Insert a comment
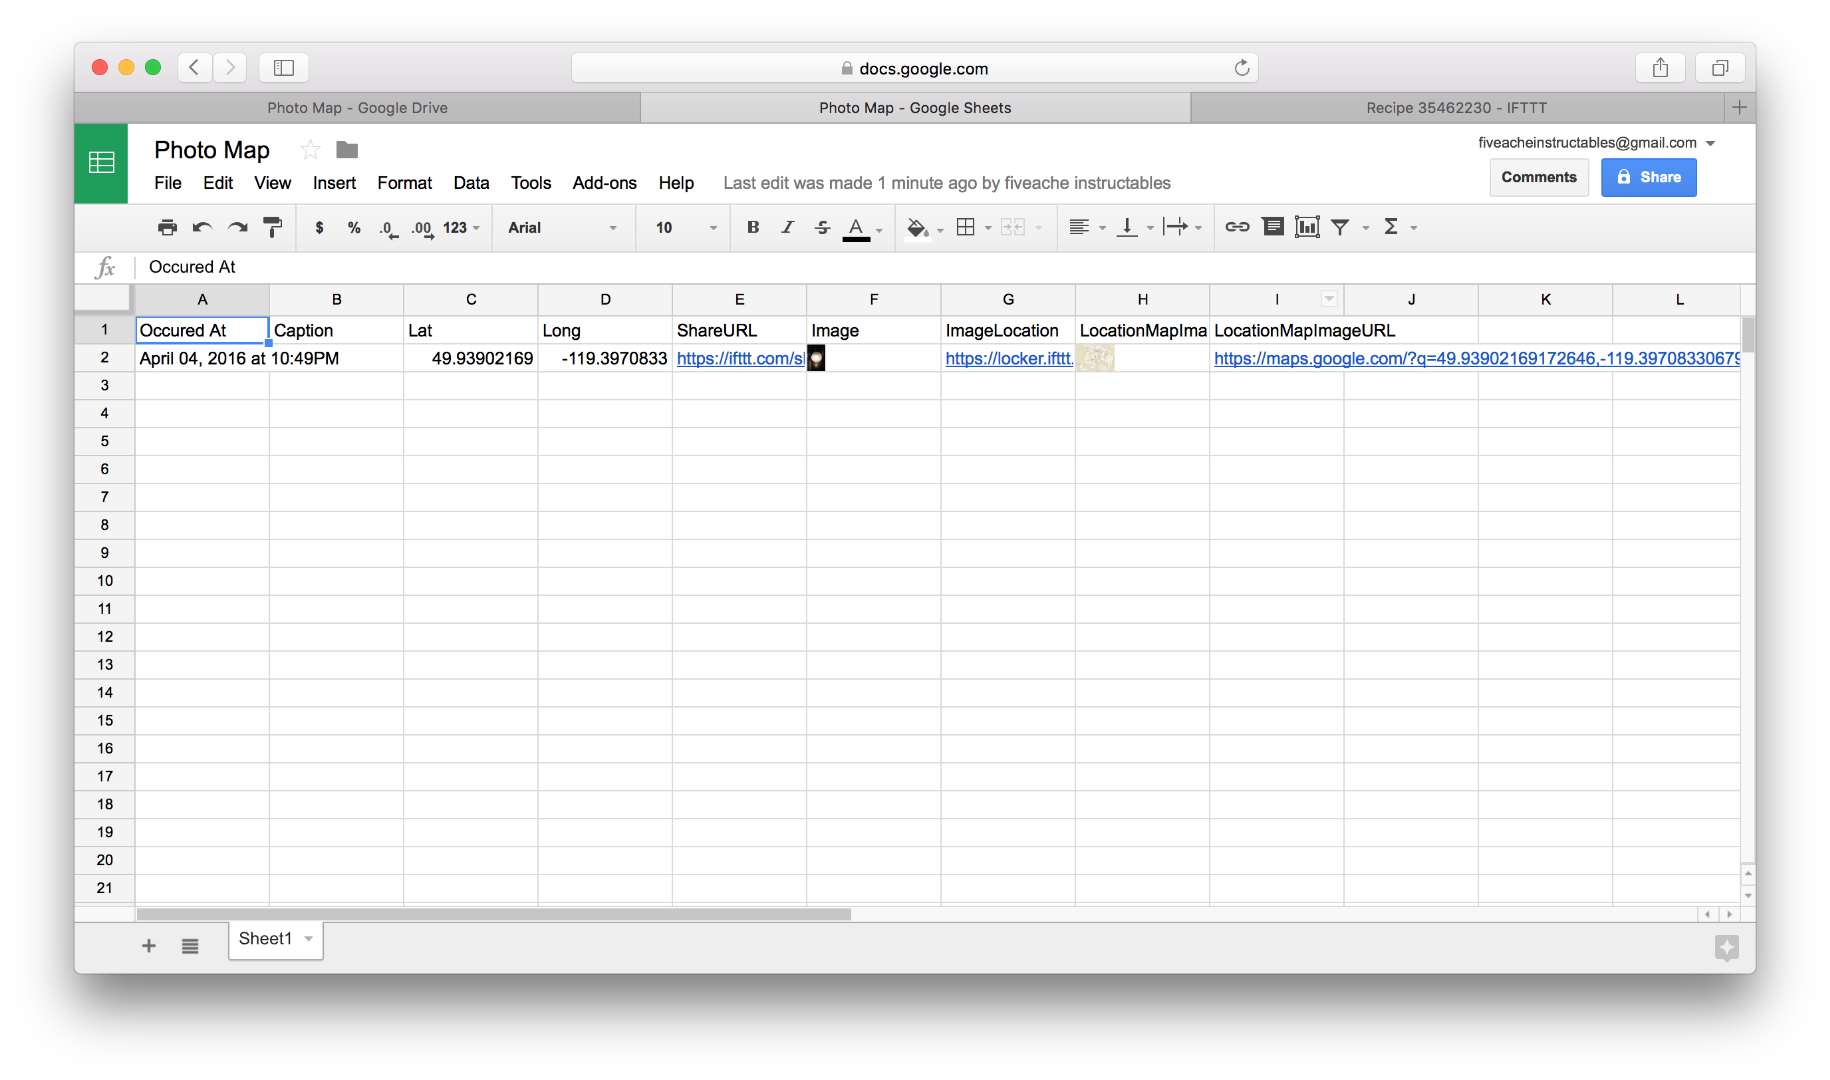This screenshot has width=1830, height=1080. click(1272, 227)
